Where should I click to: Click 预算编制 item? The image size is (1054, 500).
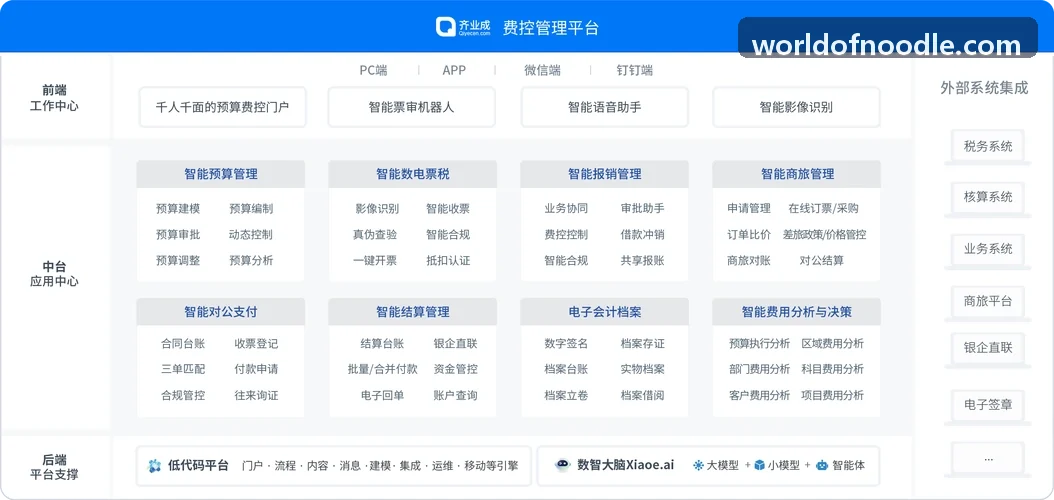tap(251, 208)
